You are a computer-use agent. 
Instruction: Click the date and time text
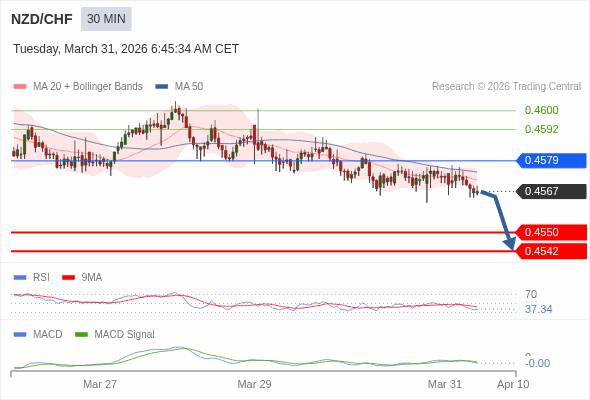[126, 49]
